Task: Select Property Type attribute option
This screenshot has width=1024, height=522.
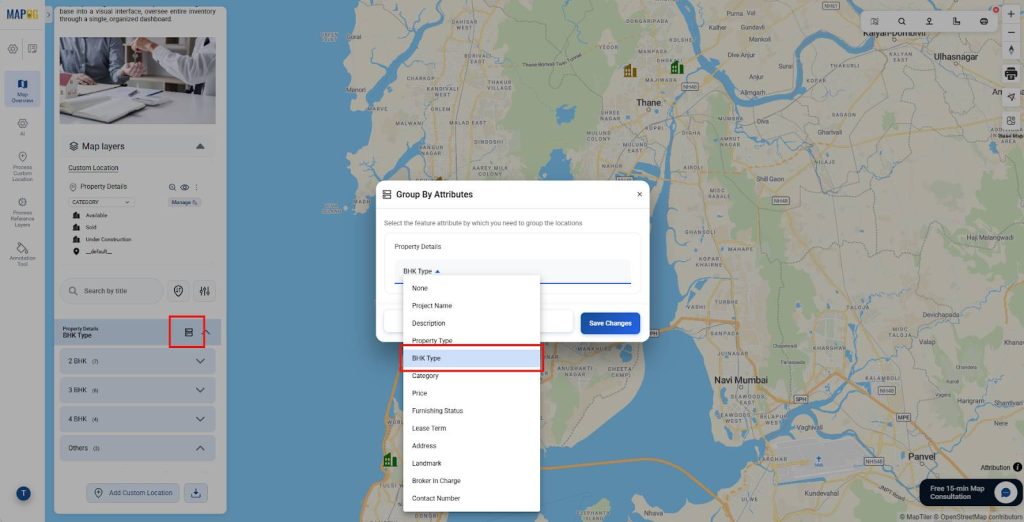Action: tap(472, 341)
